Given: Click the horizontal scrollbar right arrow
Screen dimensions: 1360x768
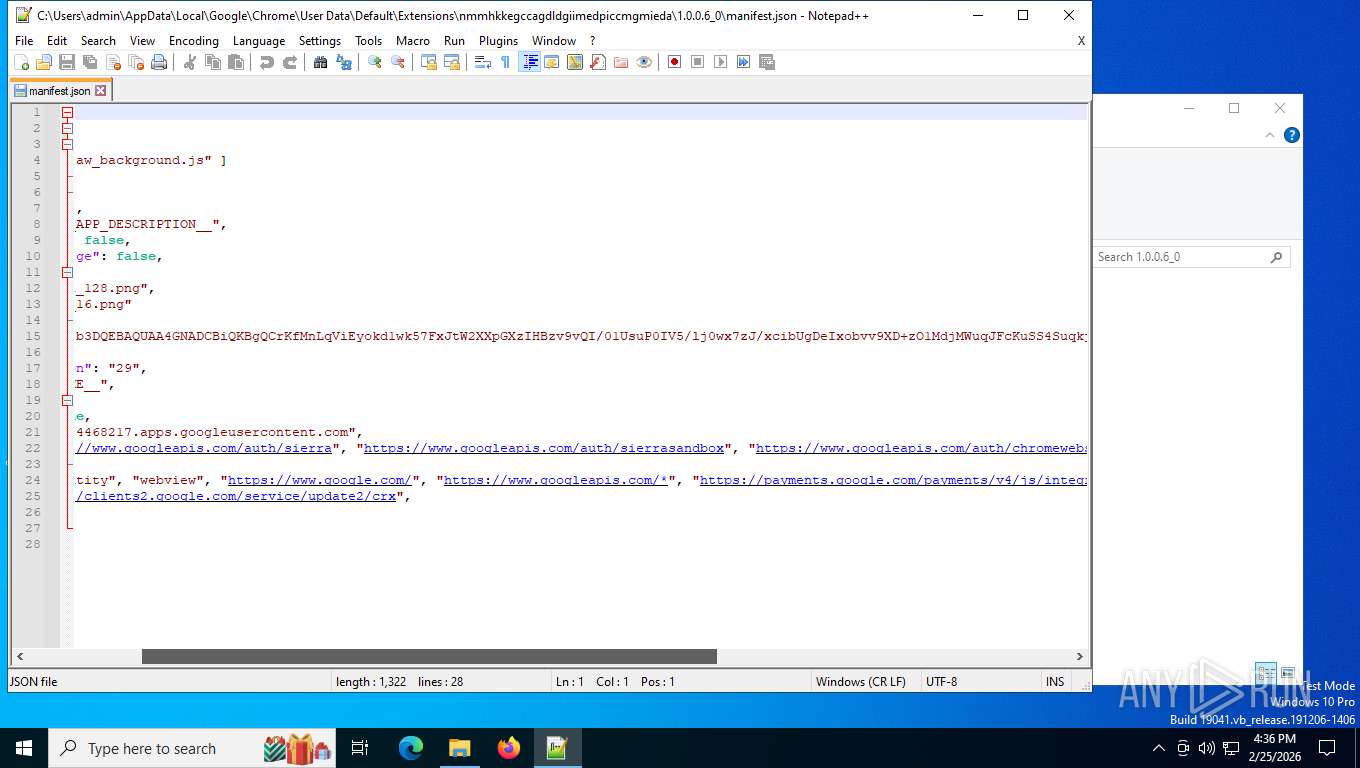Looking at the screenshot, I should click(1080, 657).
